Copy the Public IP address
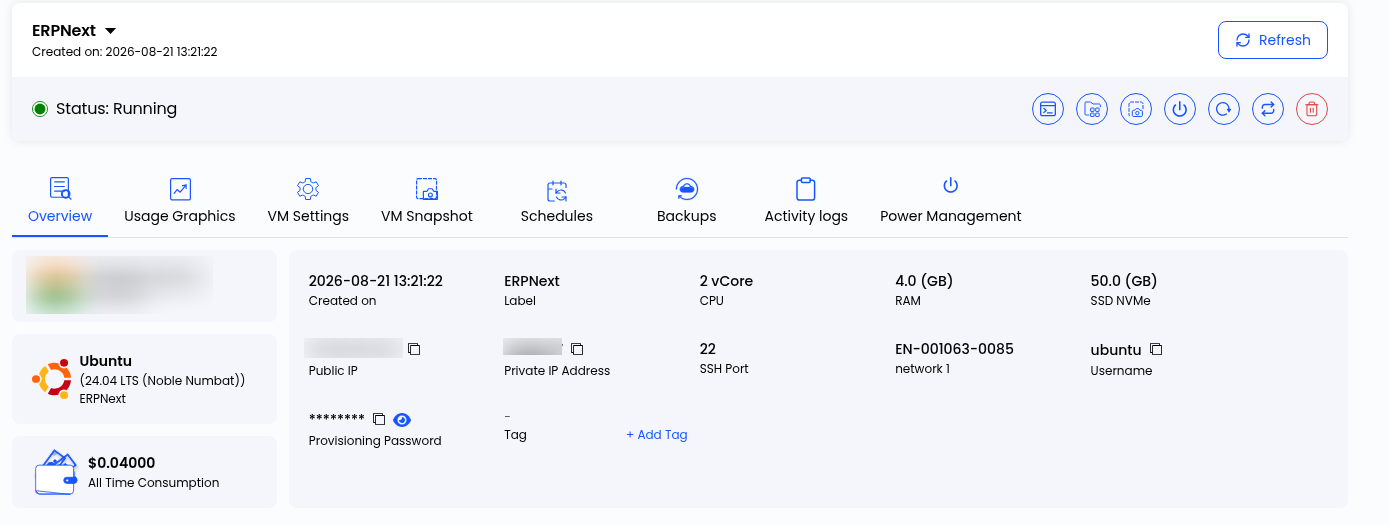The height and width of the screenshot is (525, 1389). click(414, 349)
